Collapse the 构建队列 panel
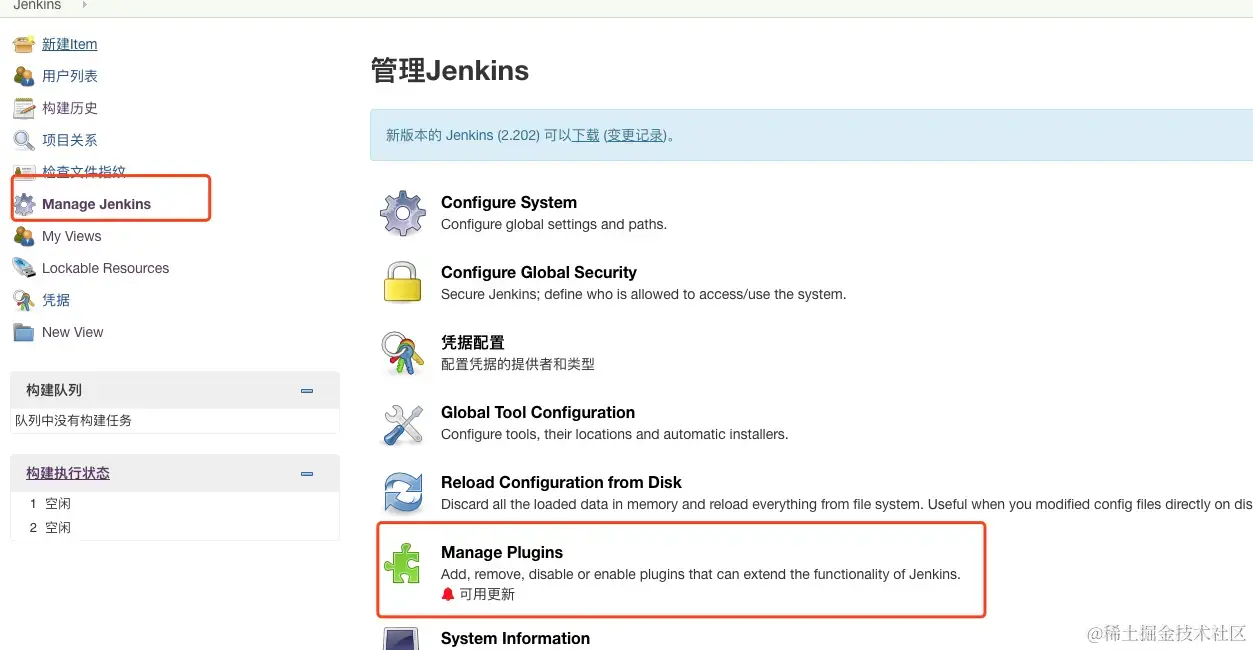This screenshot has width=1253, height=650. click(307, 391)
